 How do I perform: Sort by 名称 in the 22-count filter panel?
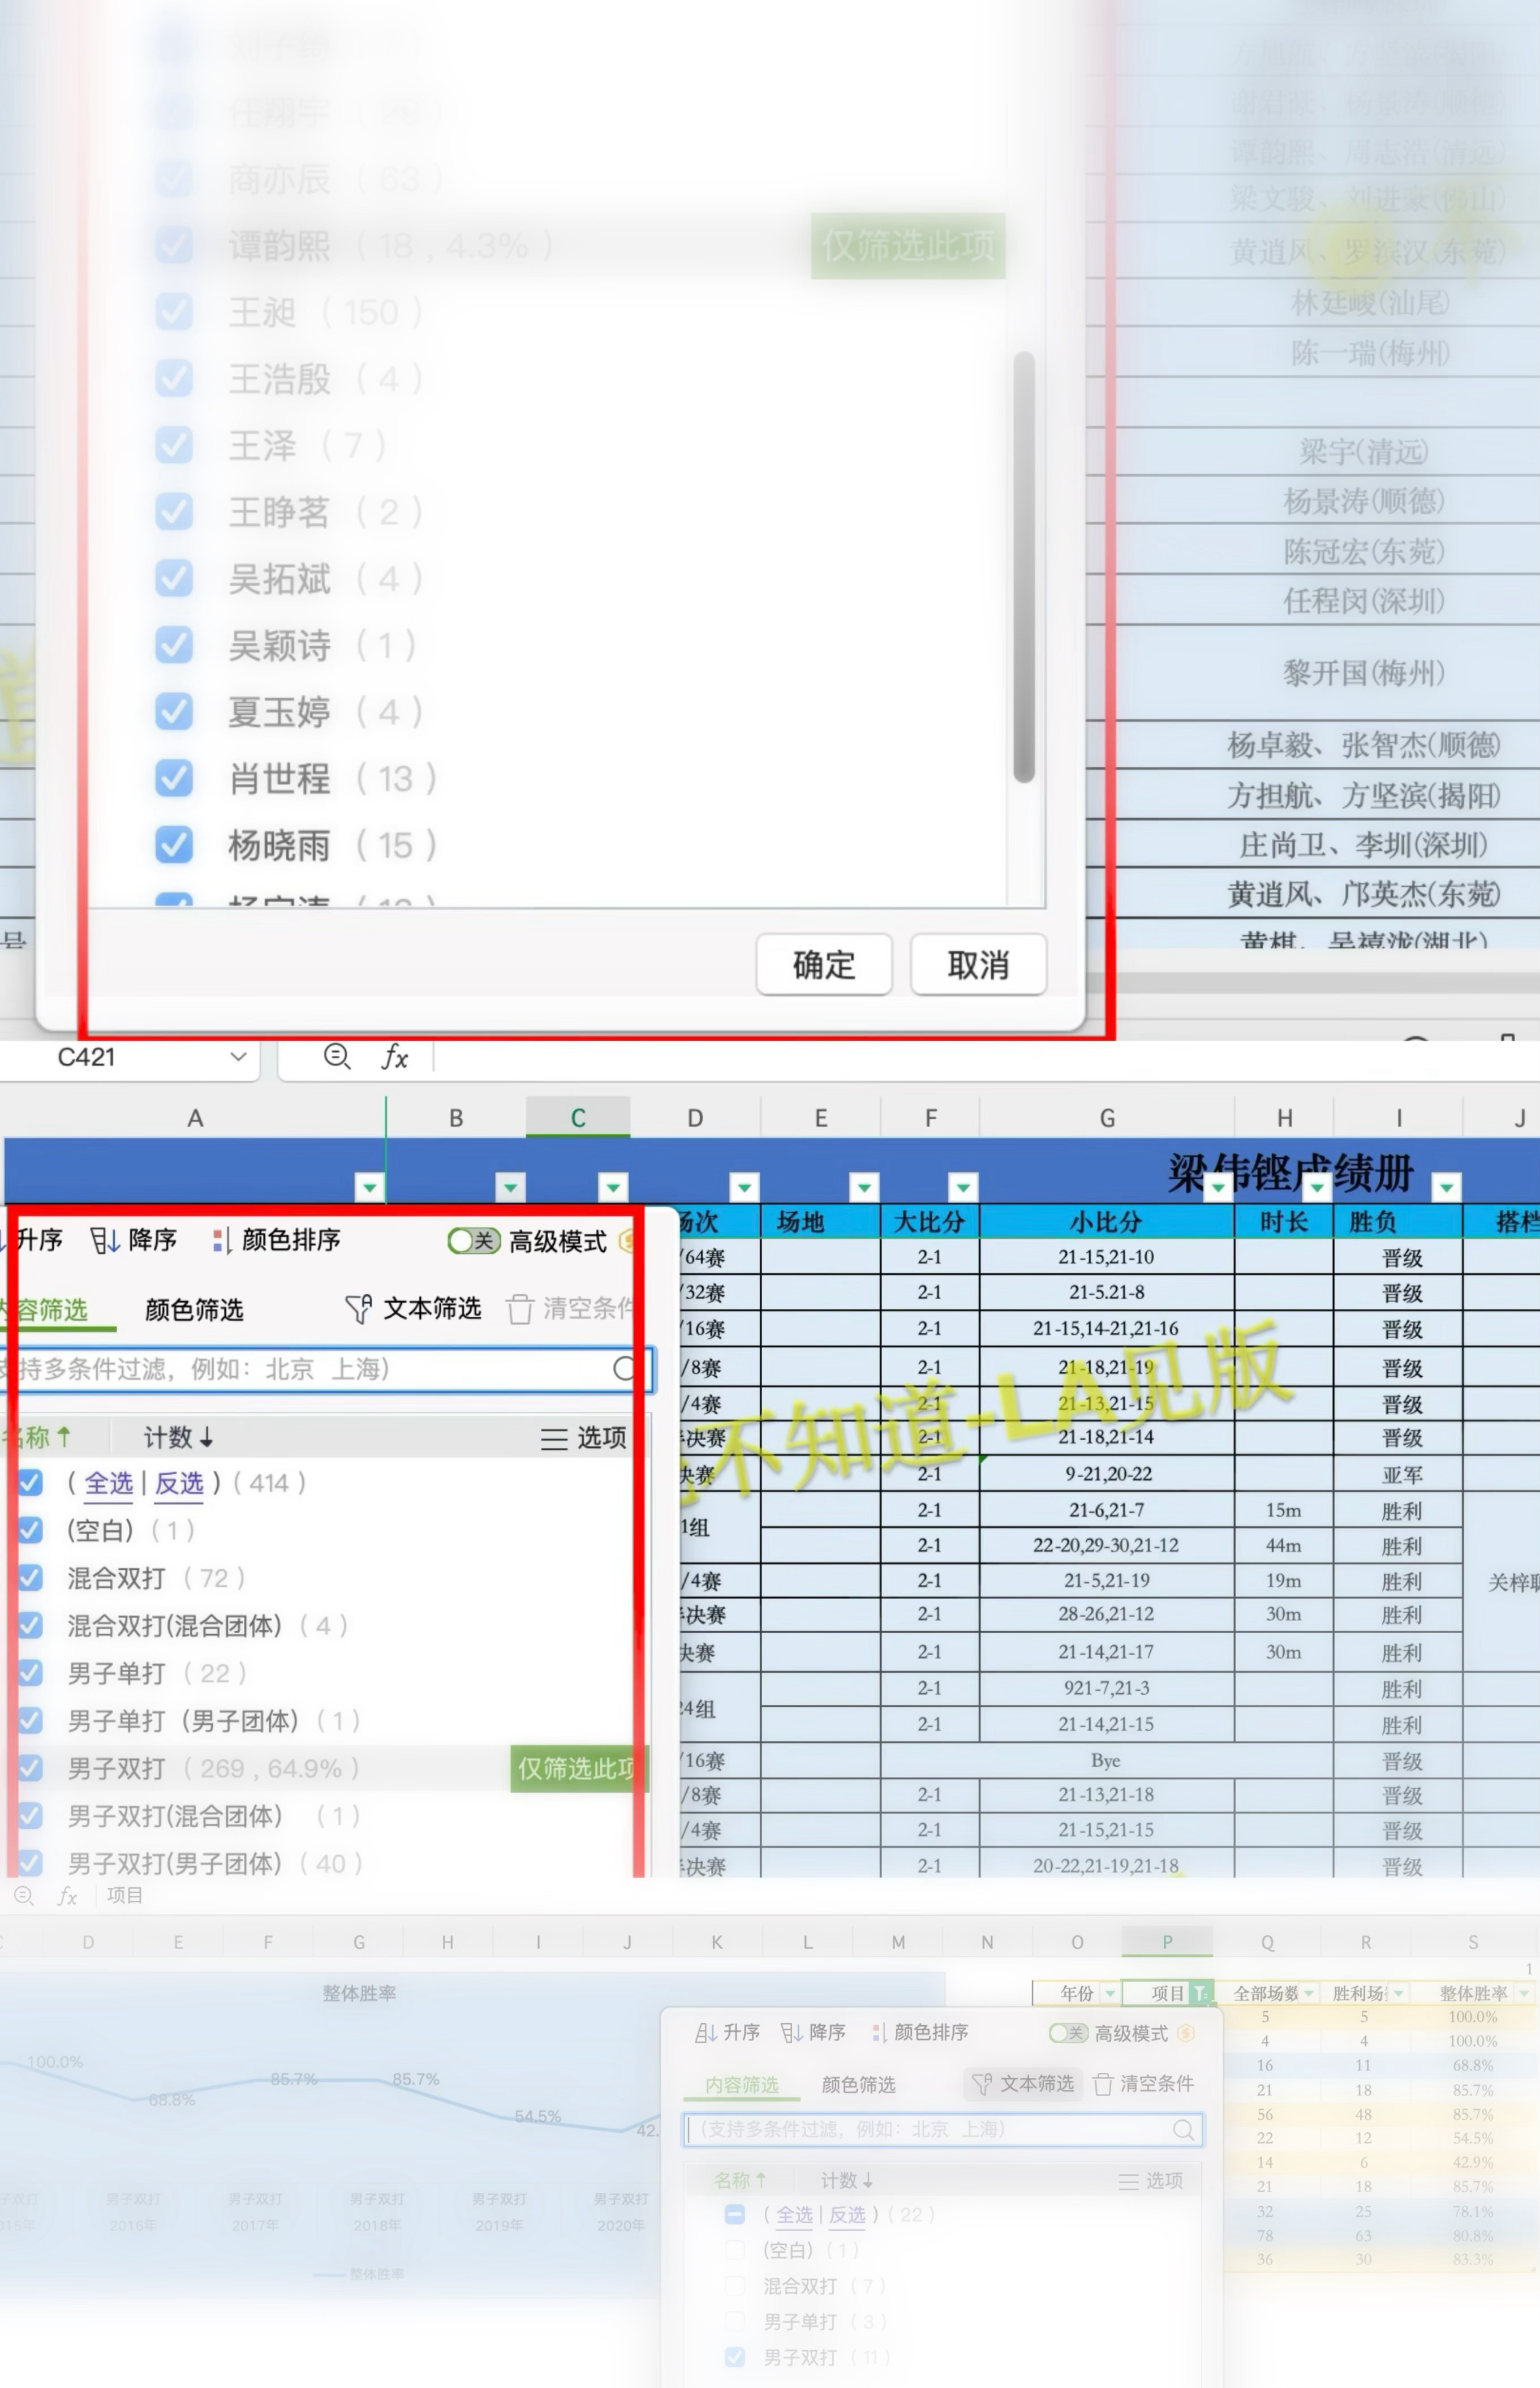click(741, 2180)
